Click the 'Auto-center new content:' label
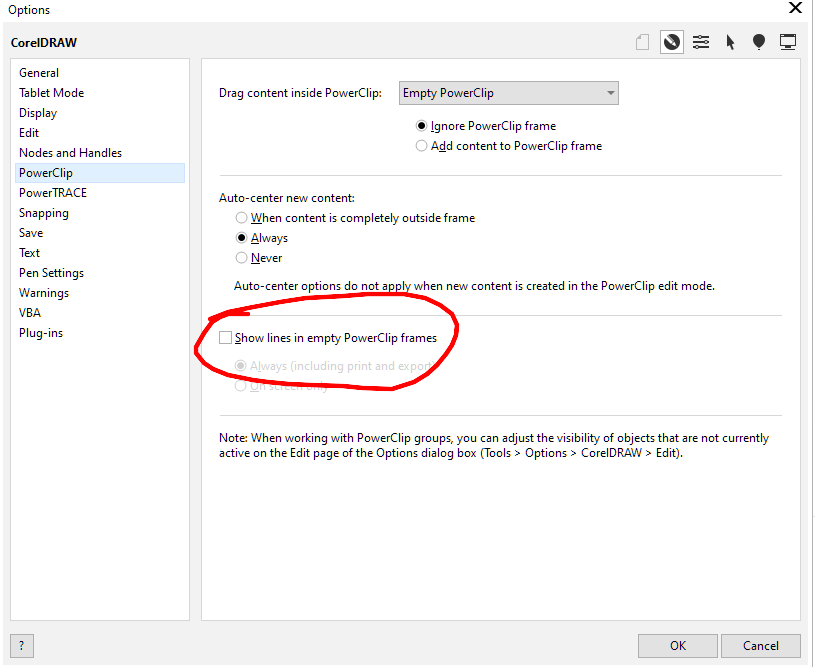 point(287,198)
